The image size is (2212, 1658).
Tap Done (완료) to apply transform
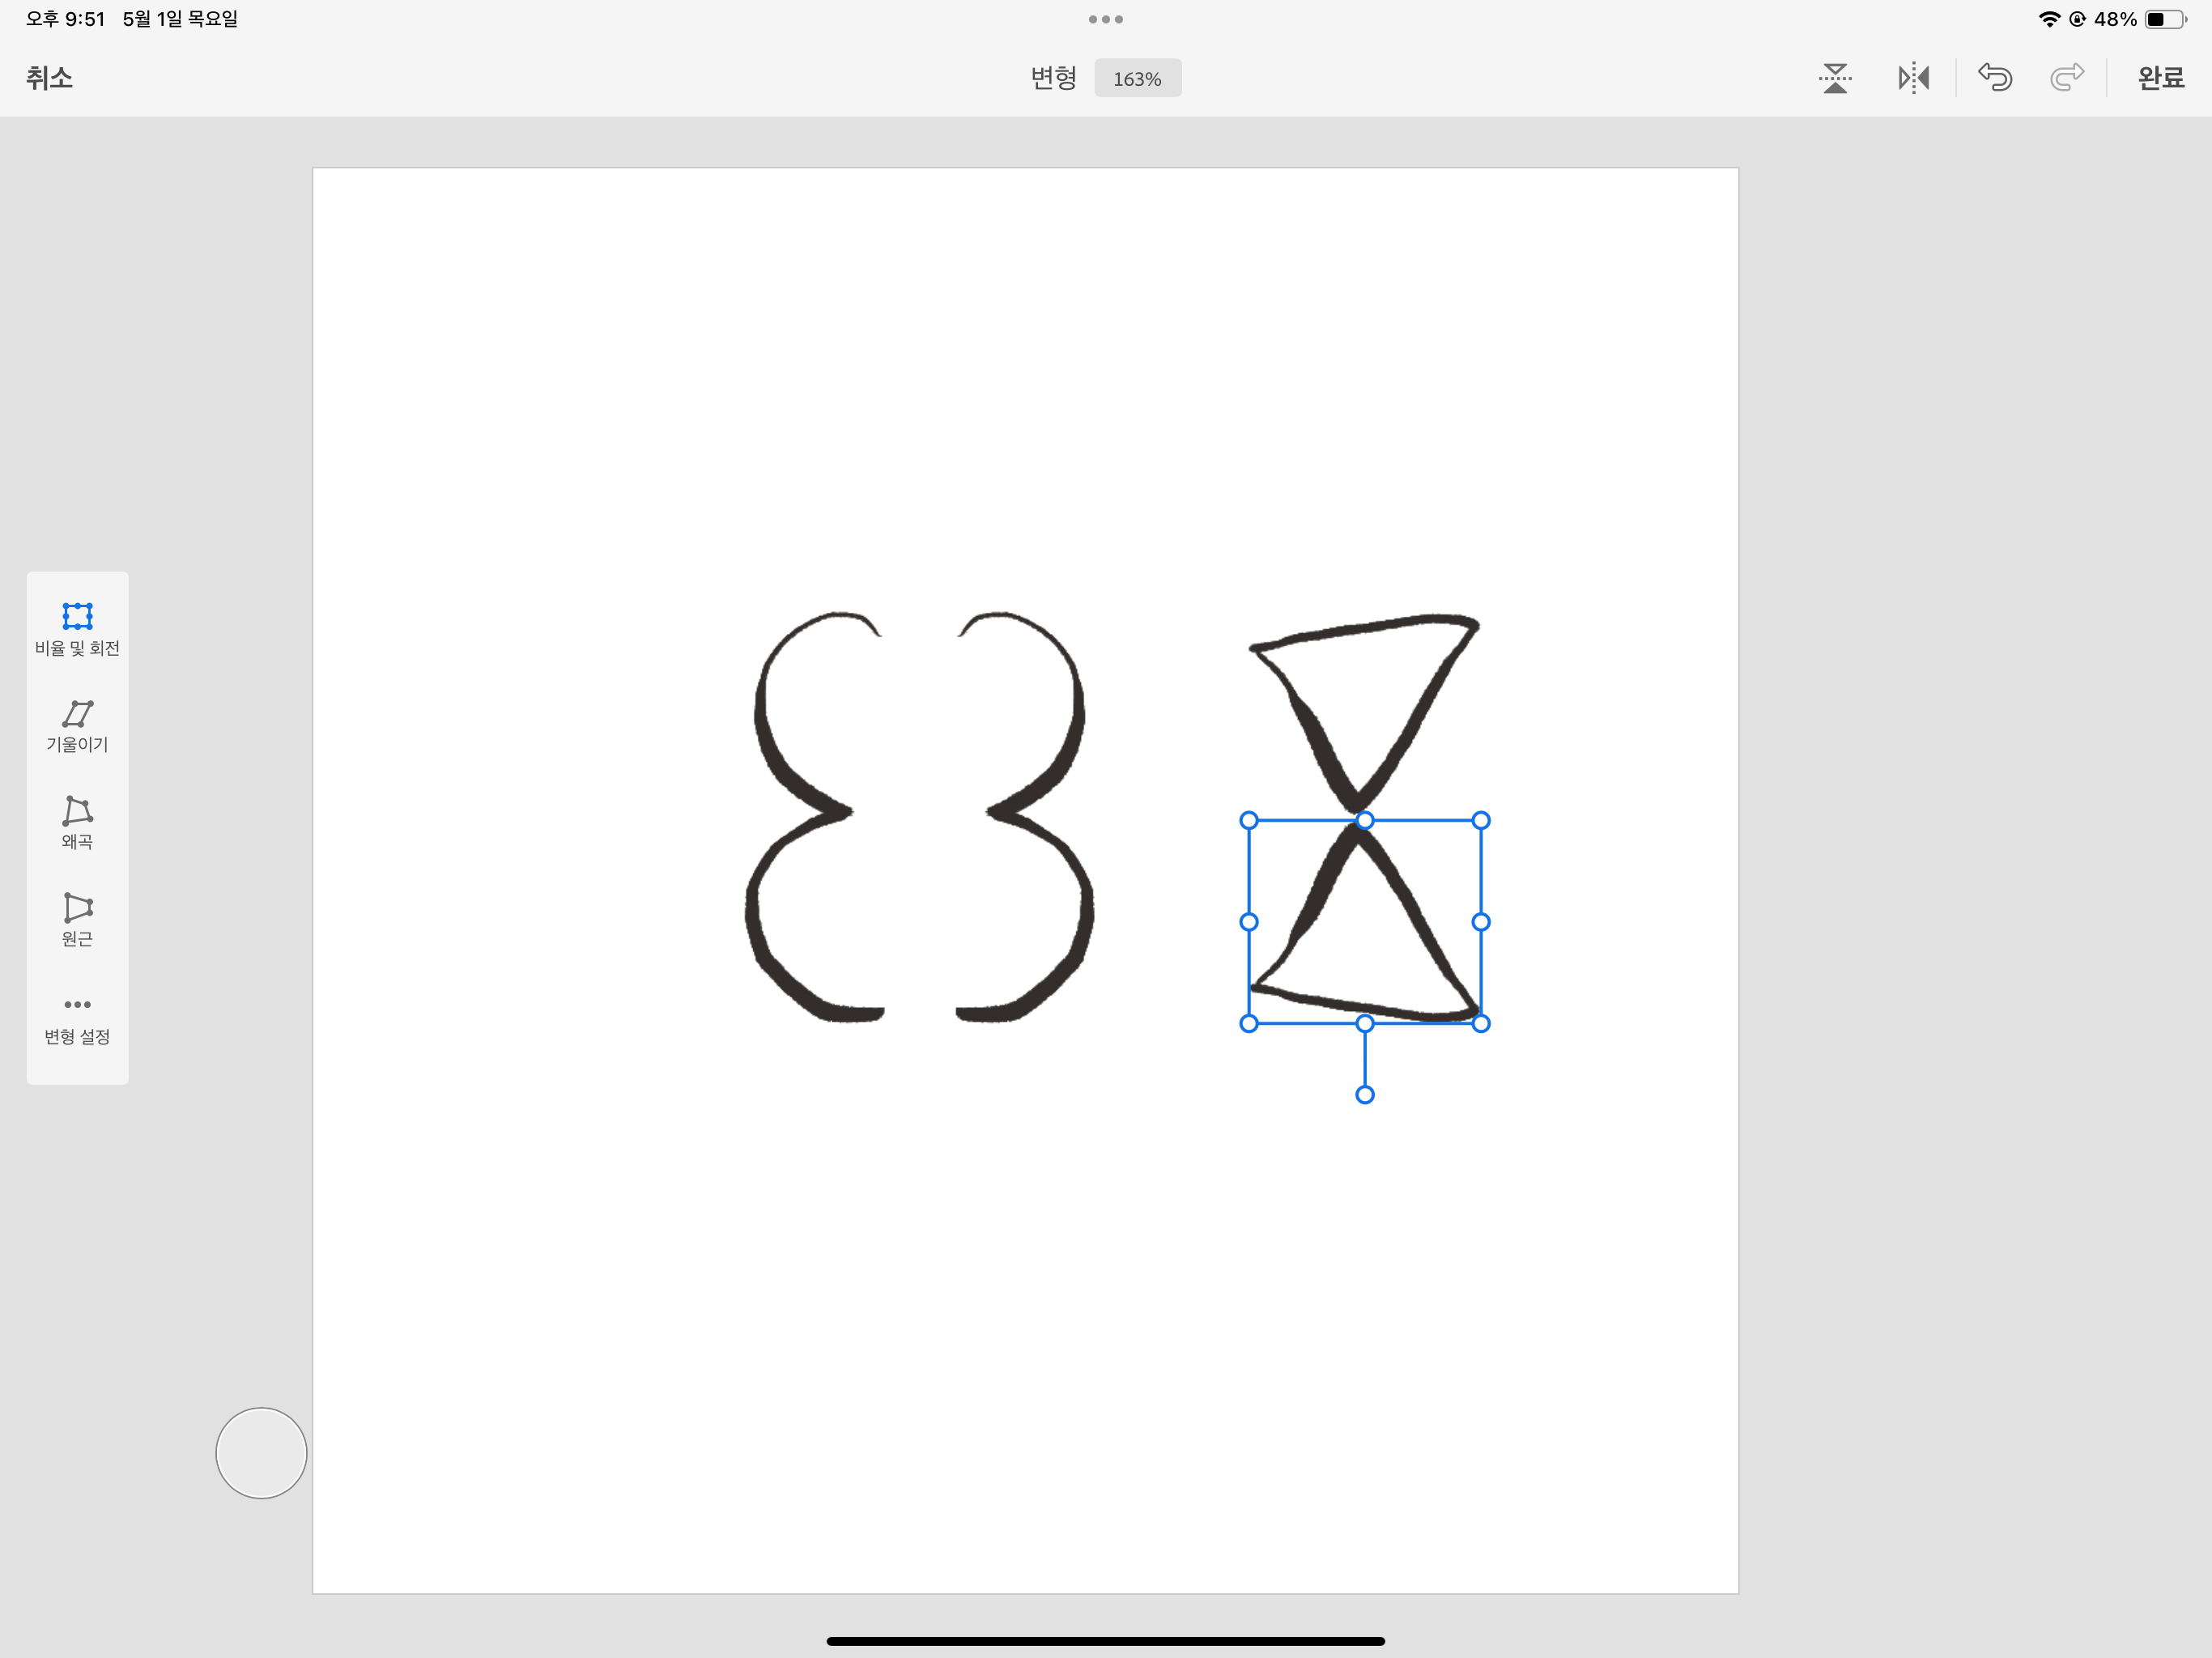click(x=2160, y=78)
